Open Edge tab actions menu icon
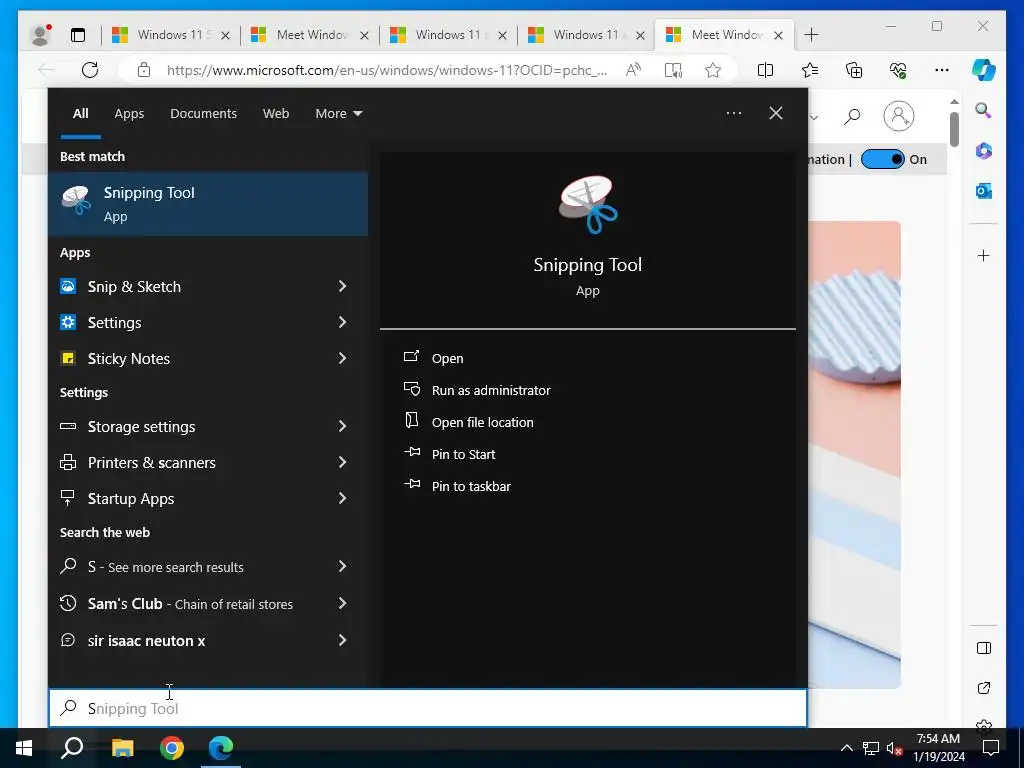The height and width of the screenshot is (768, 1024). tap(78, 35)
